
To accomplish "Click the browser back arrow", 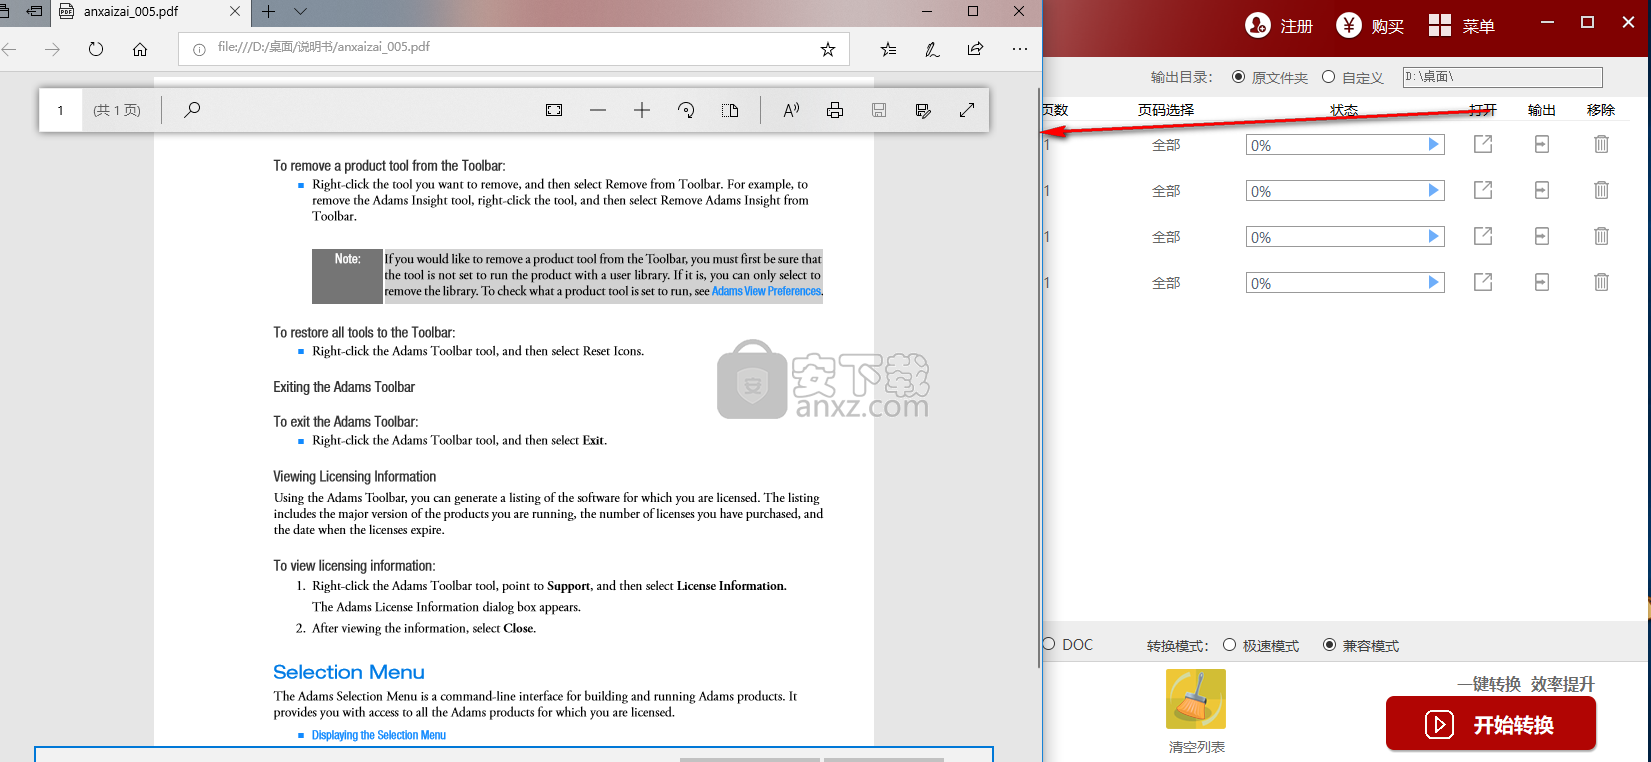I will tap(9, 49).
